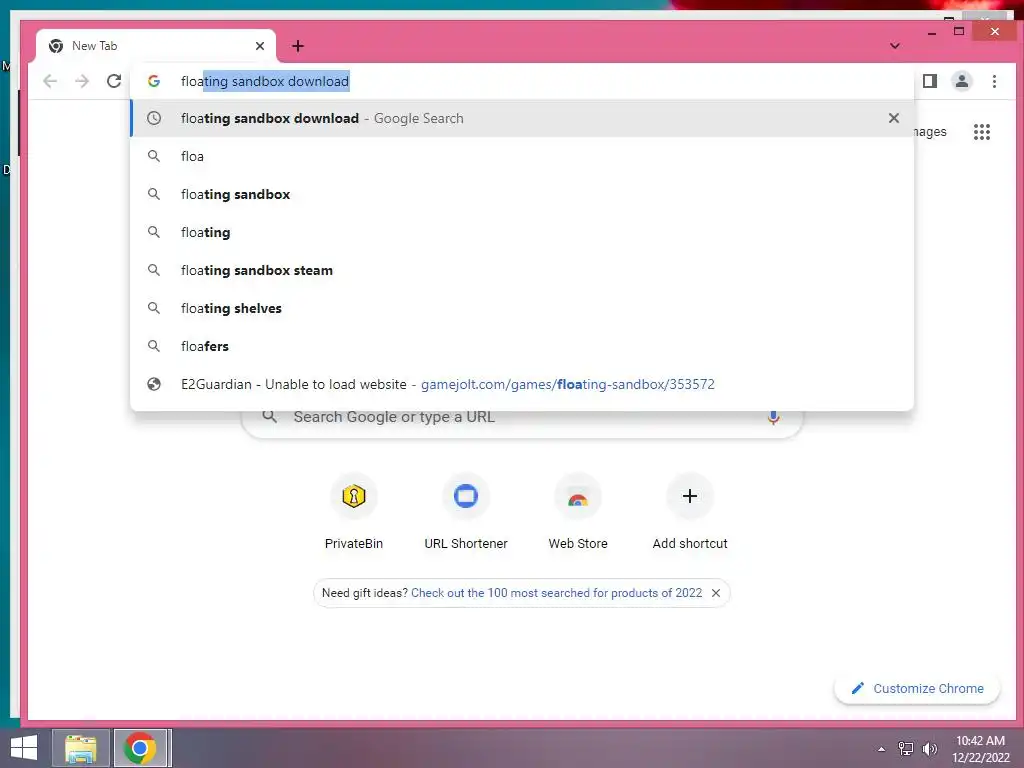Image resolution: width=1024 pixels, height=768 pixels.
Task: Open a new tab with plus button
Action: (298, 46)
